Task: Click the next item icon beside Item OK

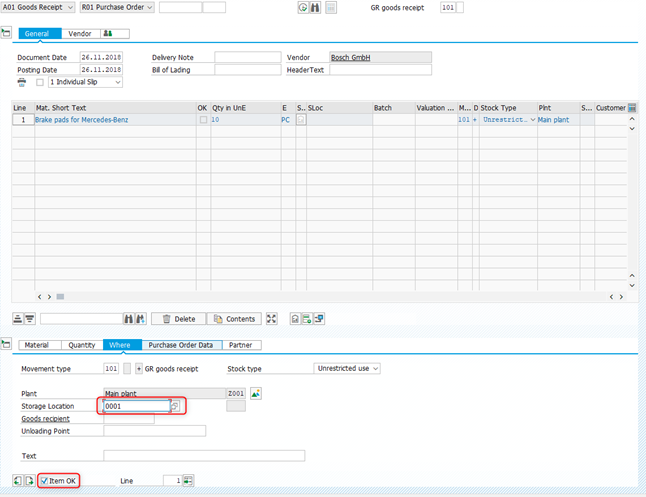Action: [x=29, y=481]
